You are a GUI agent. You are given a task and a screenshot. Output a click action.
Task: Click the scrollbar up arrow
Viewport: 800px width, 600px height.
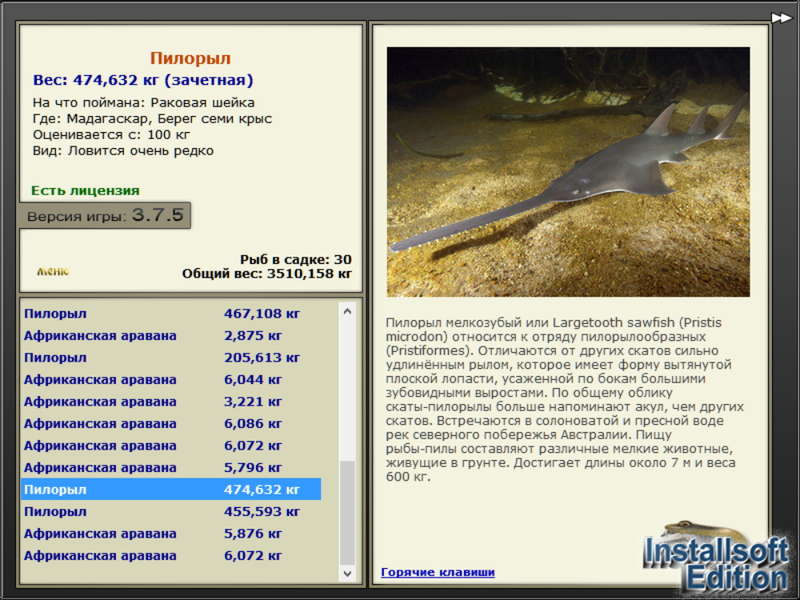347,311
